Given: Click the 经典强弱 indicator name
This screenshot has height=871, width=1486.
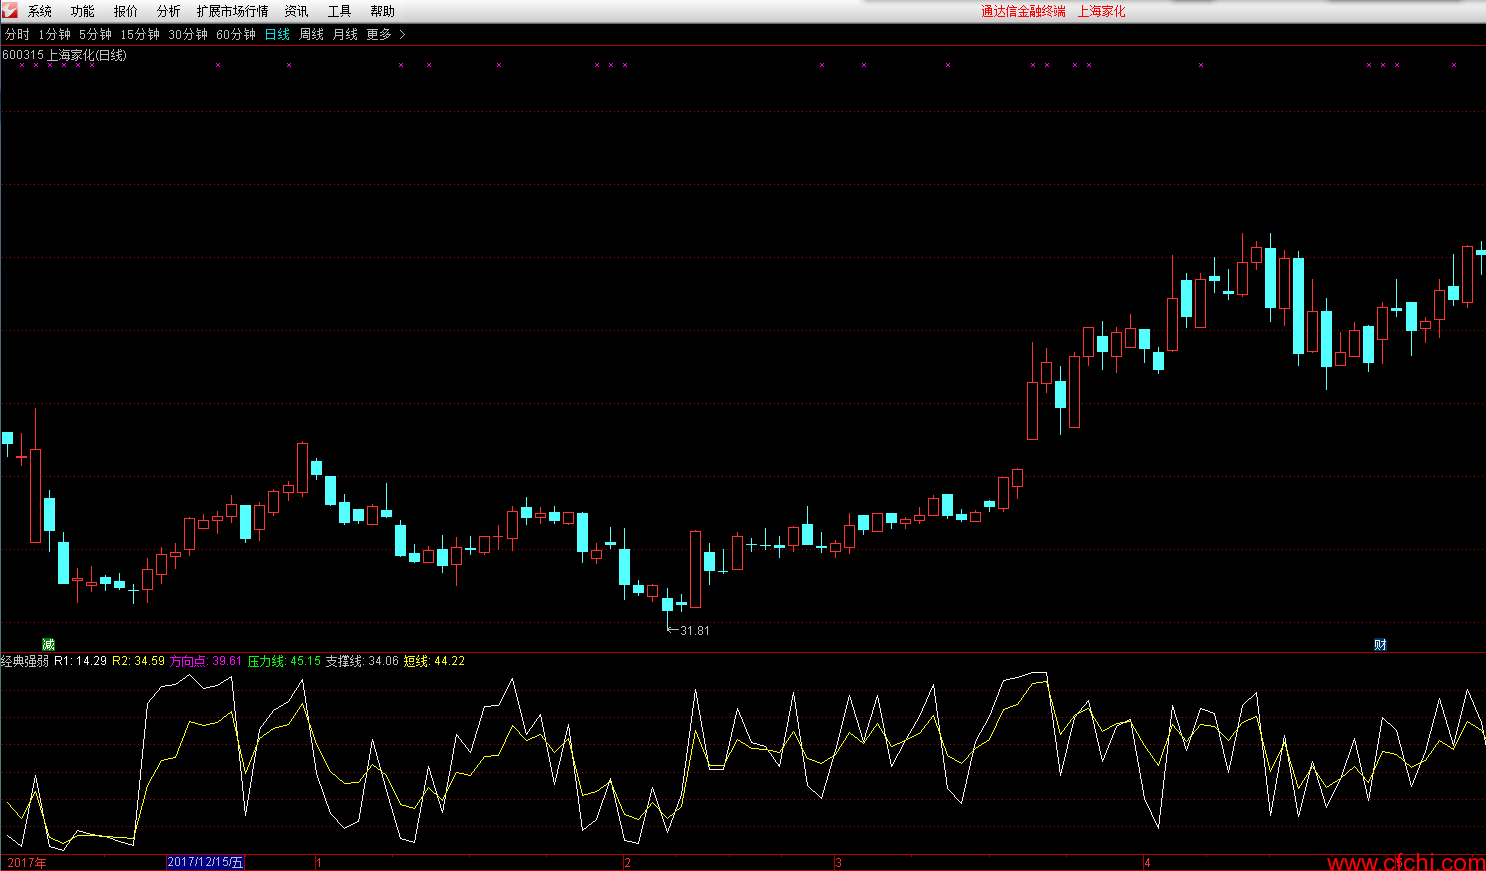Looking at the screenshot, I should pyautogui.click(x=25, y=661).
